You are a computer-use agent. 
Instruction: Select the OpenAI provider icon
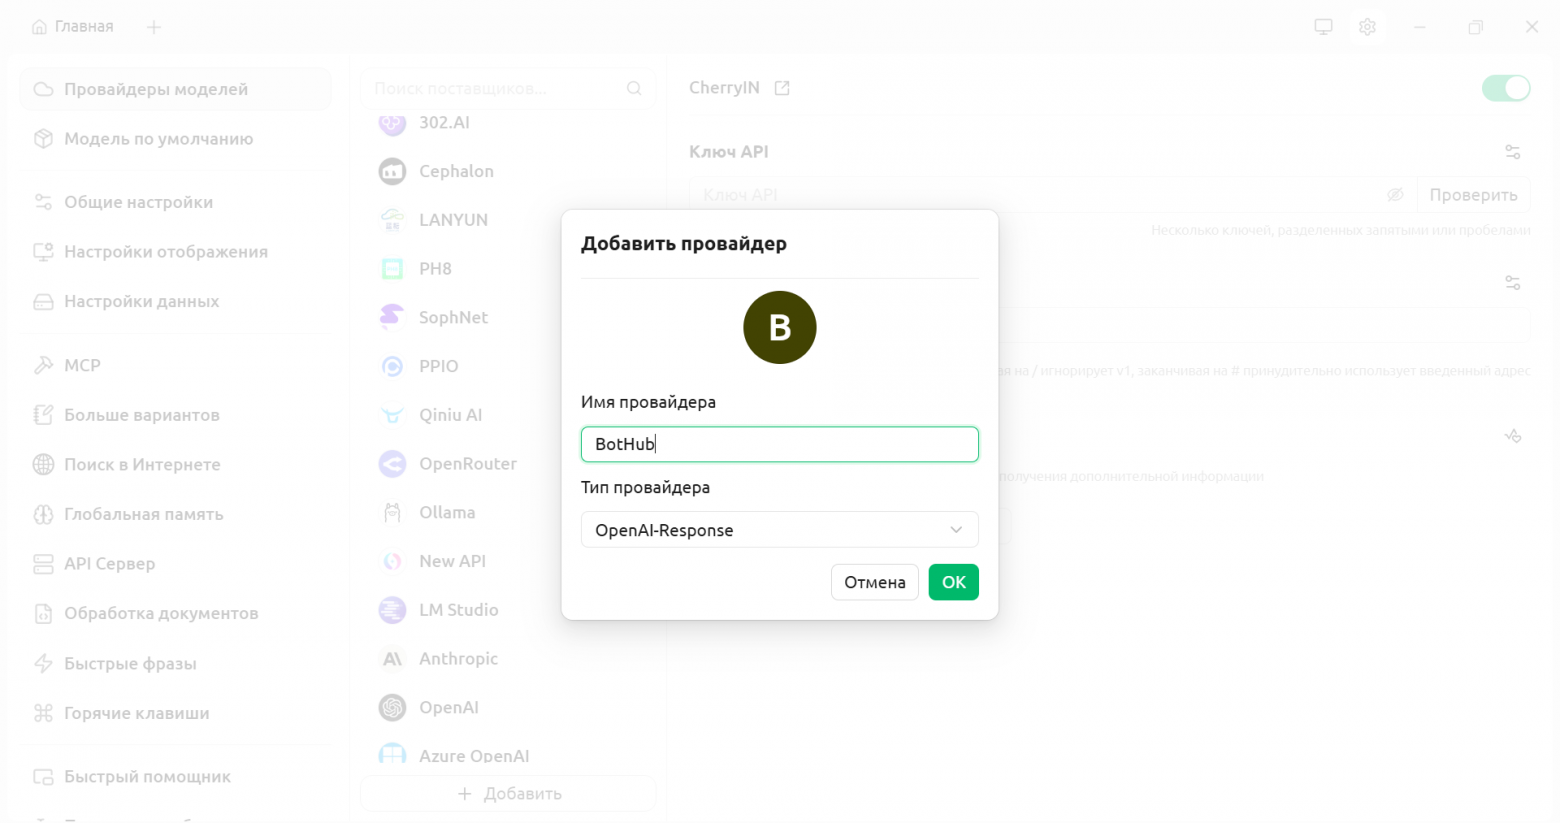(x=392, y=707)
